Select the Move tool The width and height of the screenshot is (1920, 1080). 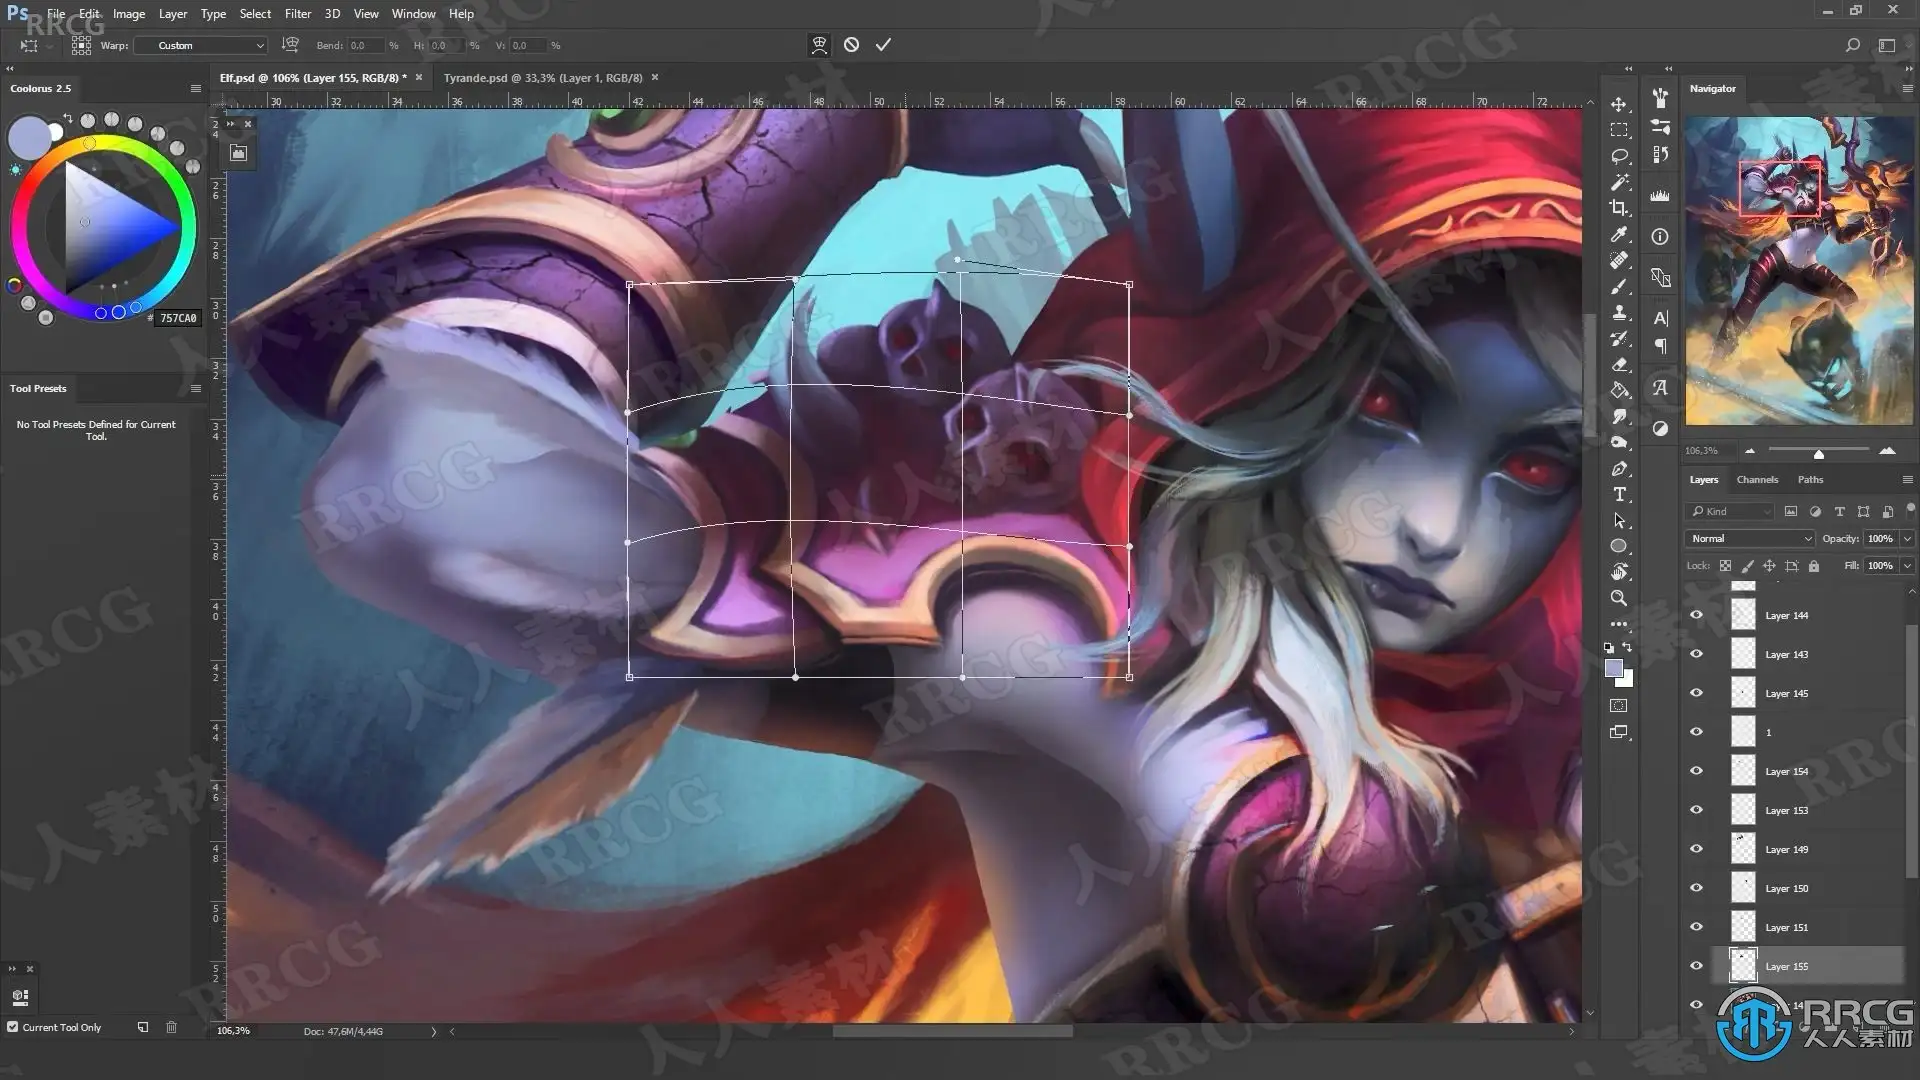[x=1619, y=104]
